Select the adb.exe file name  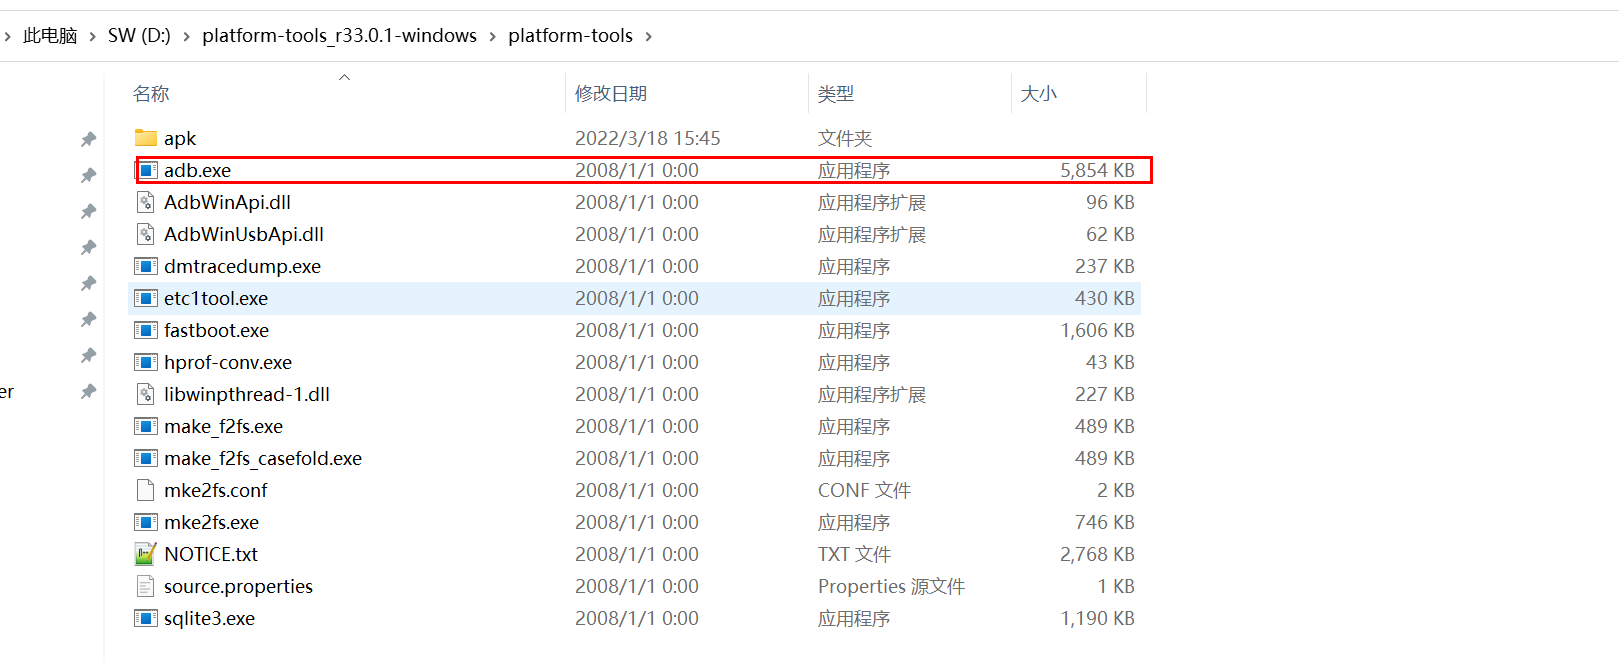[x=197, y=170]
